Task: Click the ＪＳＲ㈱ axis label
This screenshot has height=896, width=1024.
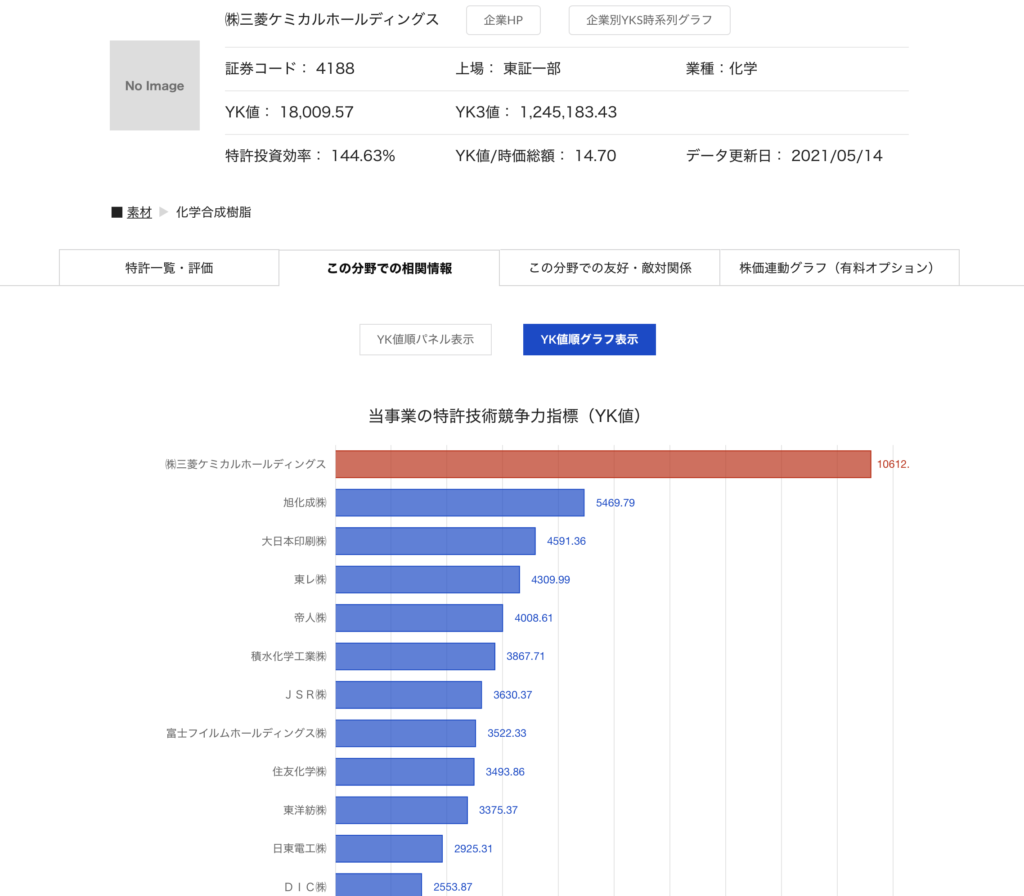Action: (x=306, y=695)
